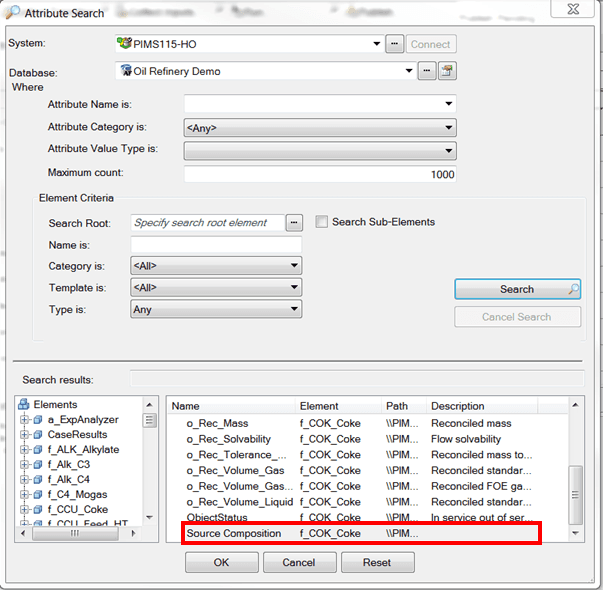Click the element Name is field
Image resolution: width=603 pixels, height=590 pixels.
pos(216,245)
